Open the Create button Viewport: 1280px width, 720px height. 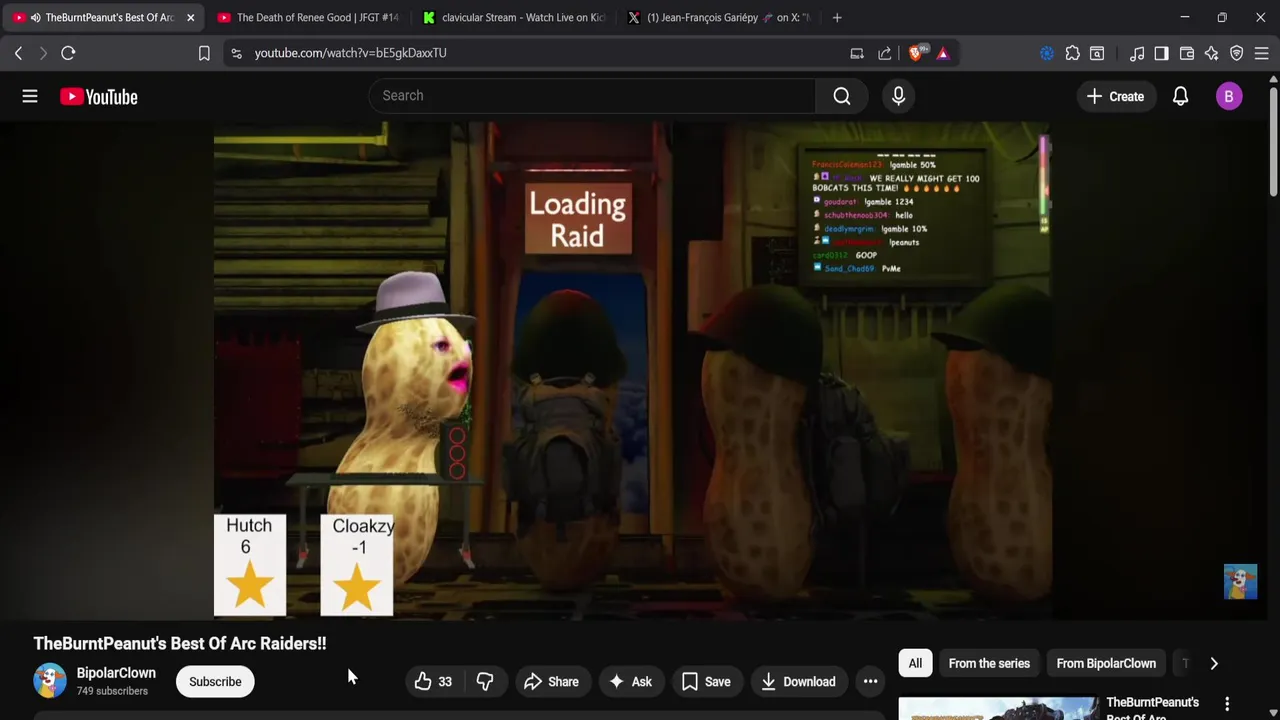point(1115,96)
